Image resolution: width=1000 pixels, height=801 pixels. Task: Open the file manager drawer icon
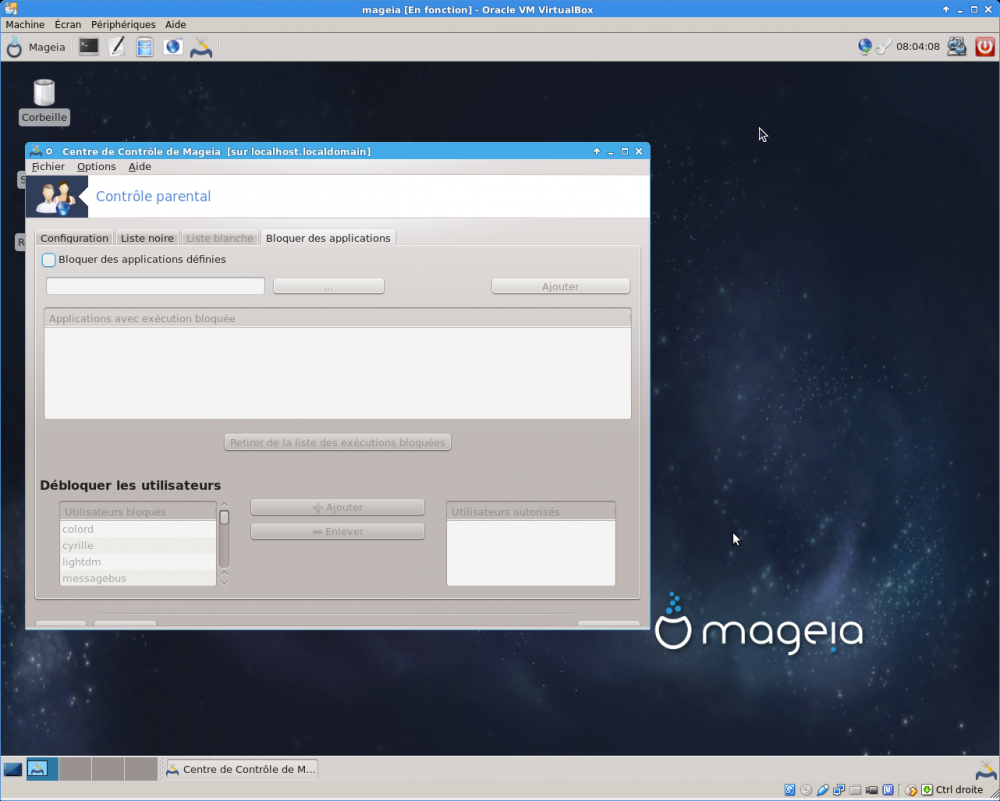(x=145, y=47)
